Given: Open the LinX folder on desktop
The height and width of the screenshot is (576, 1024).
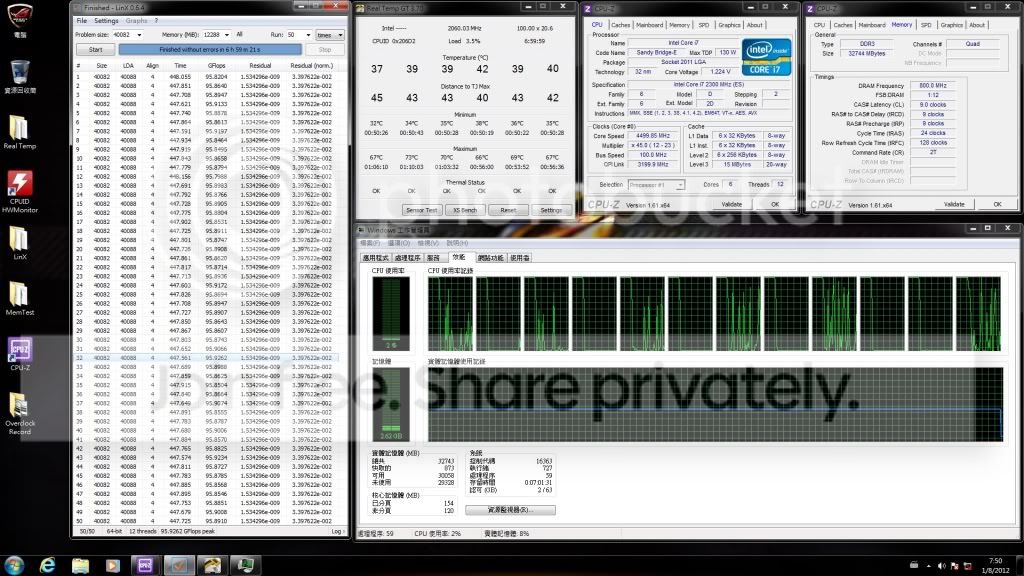Looking at the screenshot, I should (20, 242).
